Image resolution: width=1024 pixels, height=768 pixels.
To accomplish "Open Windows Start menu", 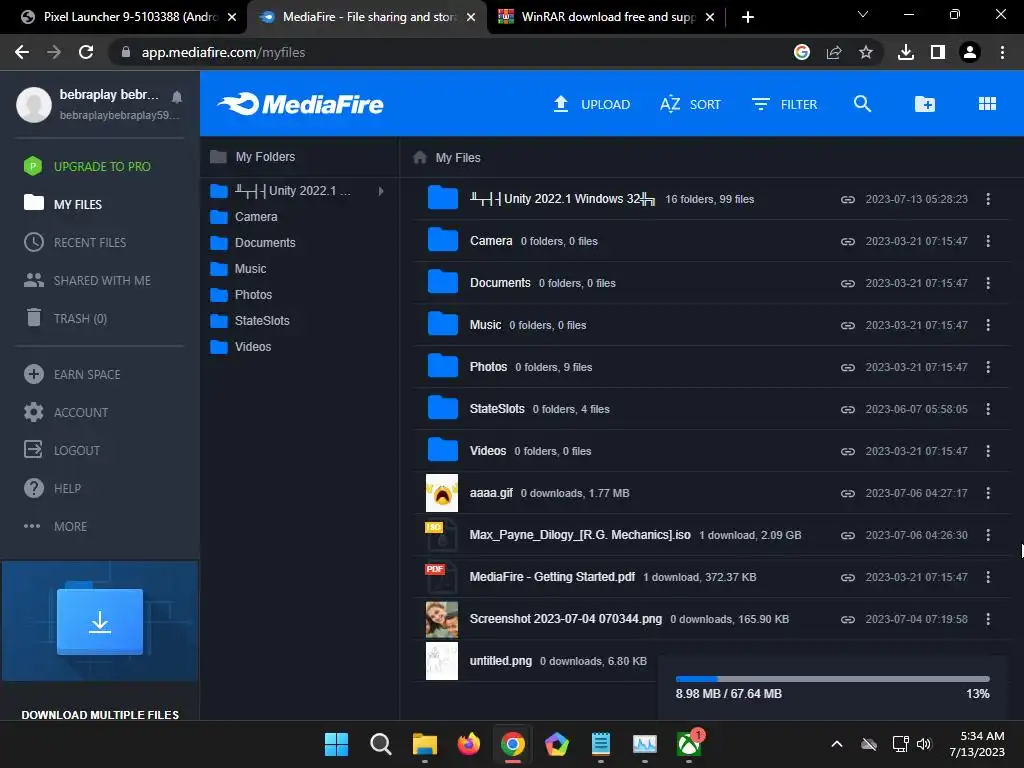I will (336, 744).
